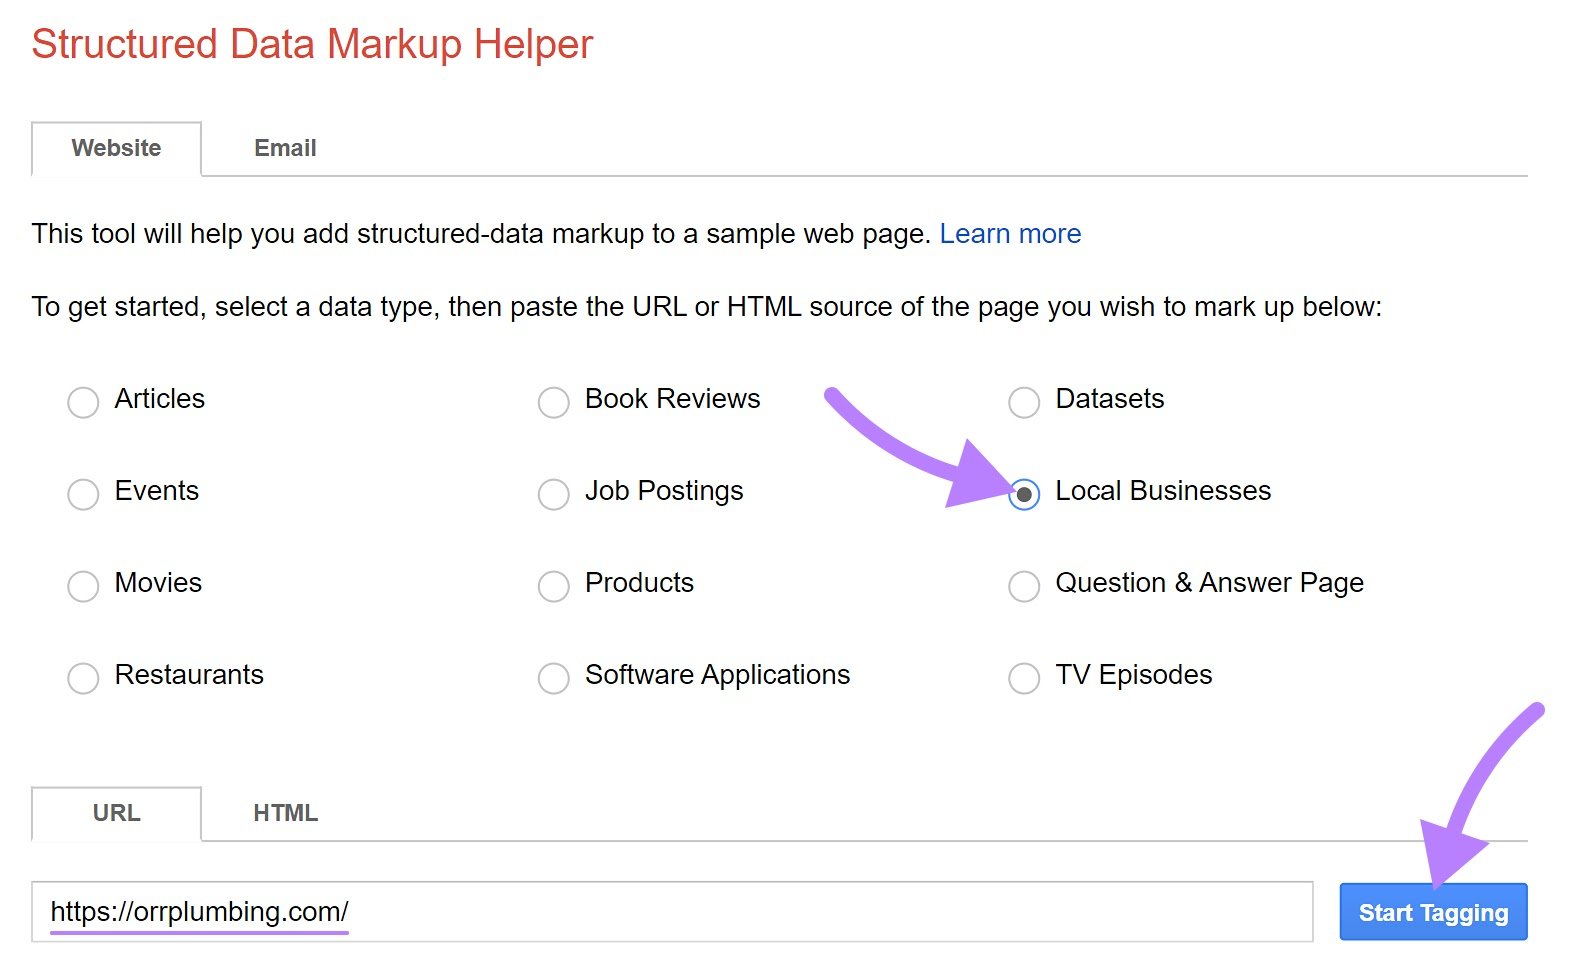Image resolution: width=1571 pixels, height=969 pixels.
Task: Select the Articles radio button
Action: (83, 402)
